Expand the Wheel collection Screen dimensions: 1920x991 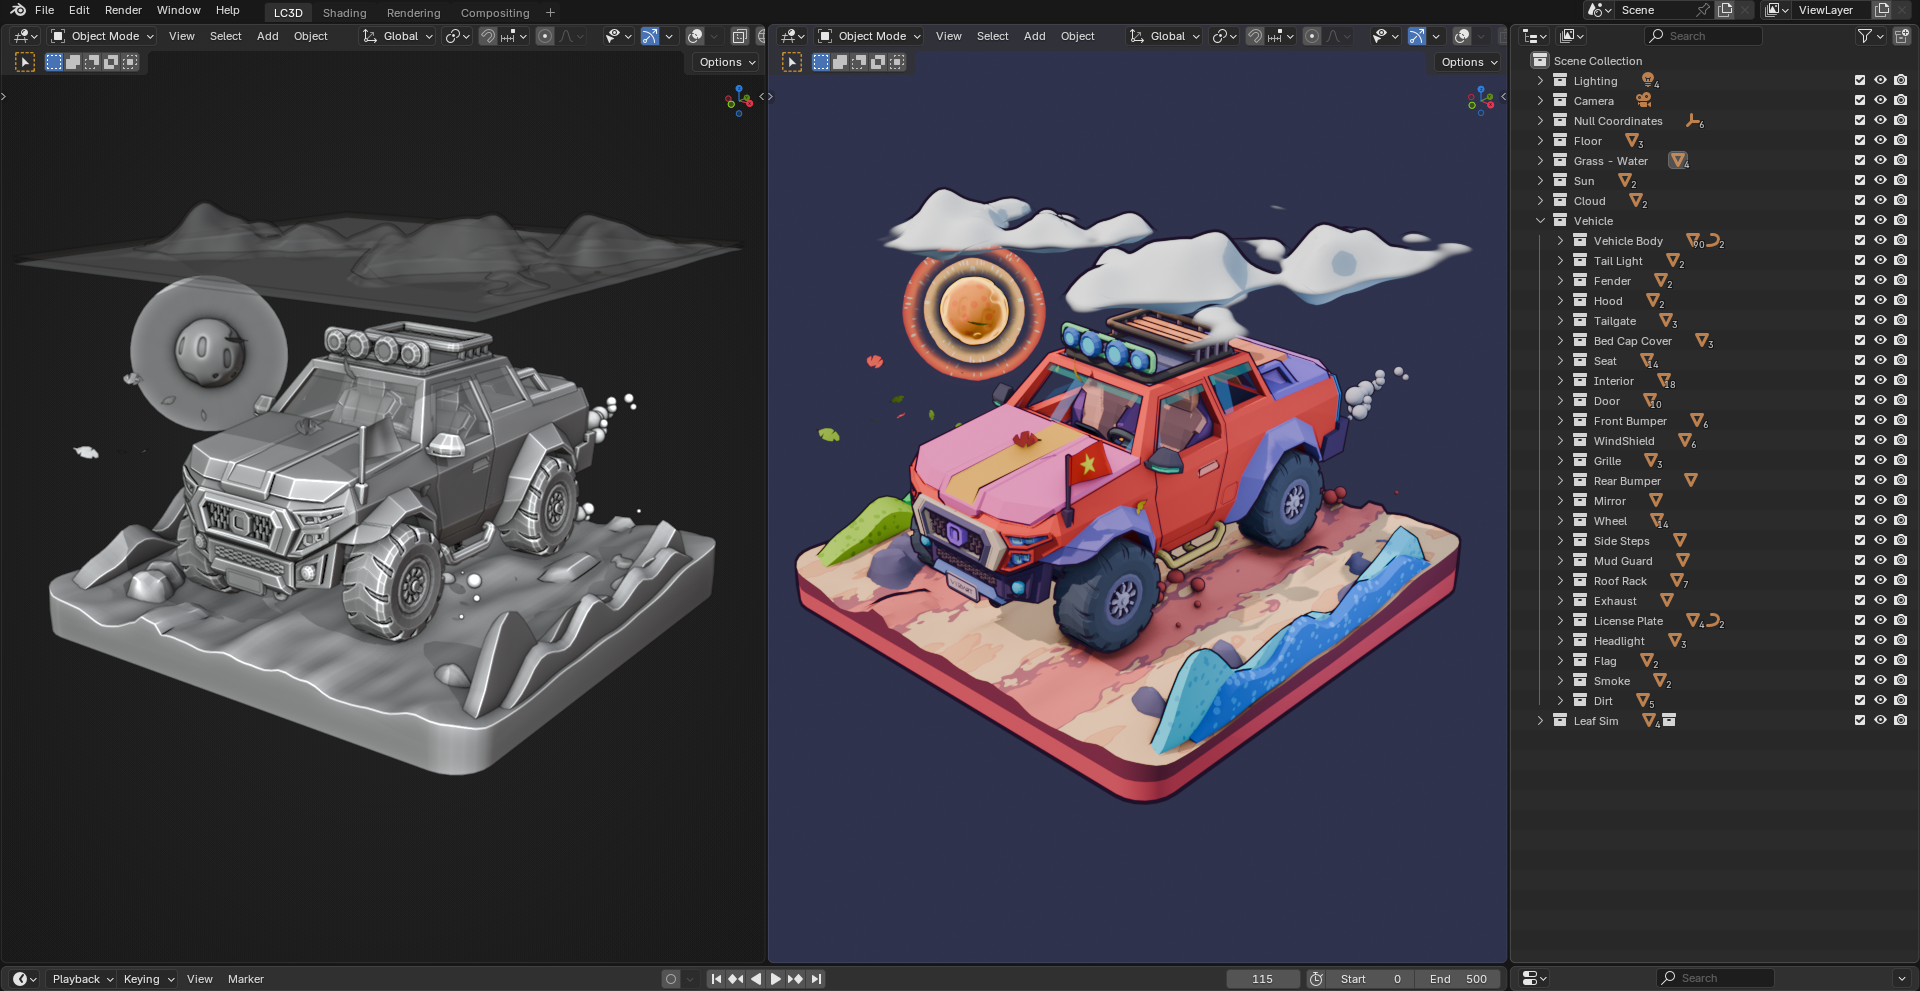[1560, 521]
